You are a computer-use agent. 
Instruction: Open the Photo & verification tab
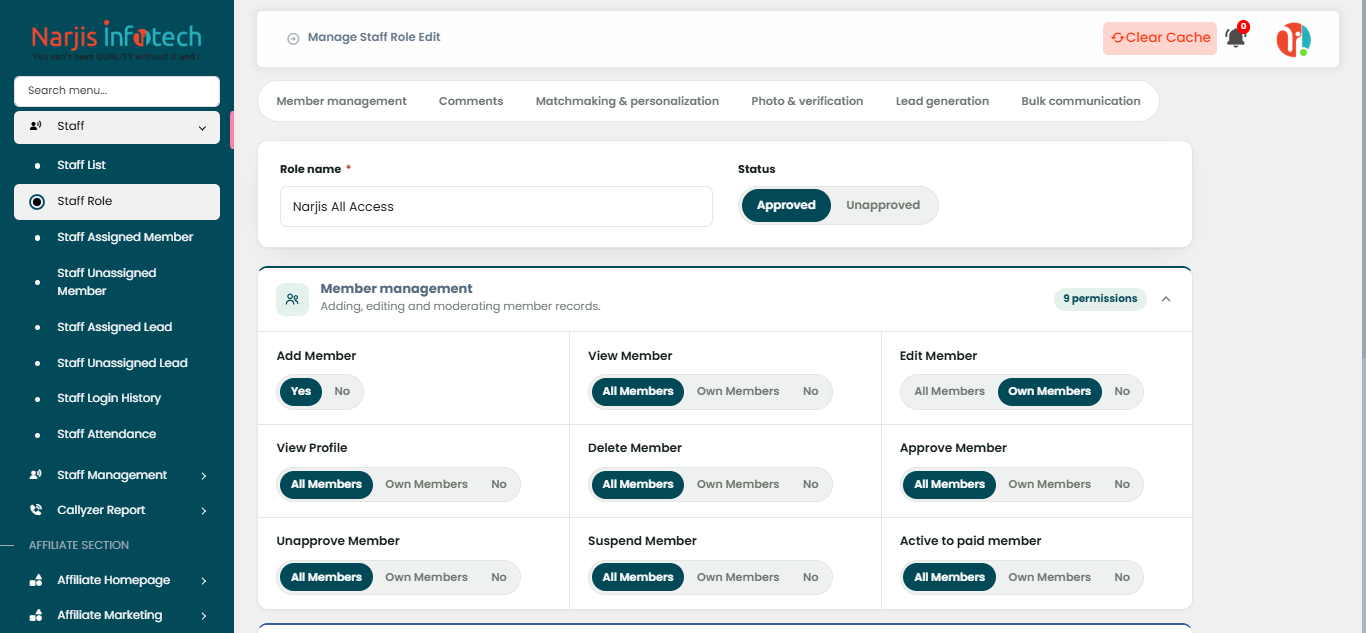pos(807,101)
